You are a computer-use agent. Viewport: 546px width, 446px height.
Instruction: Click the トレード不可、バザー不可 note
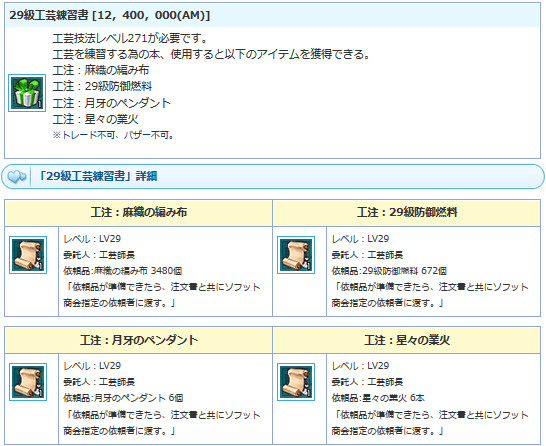pyautogui.click(x=113, y=135)
